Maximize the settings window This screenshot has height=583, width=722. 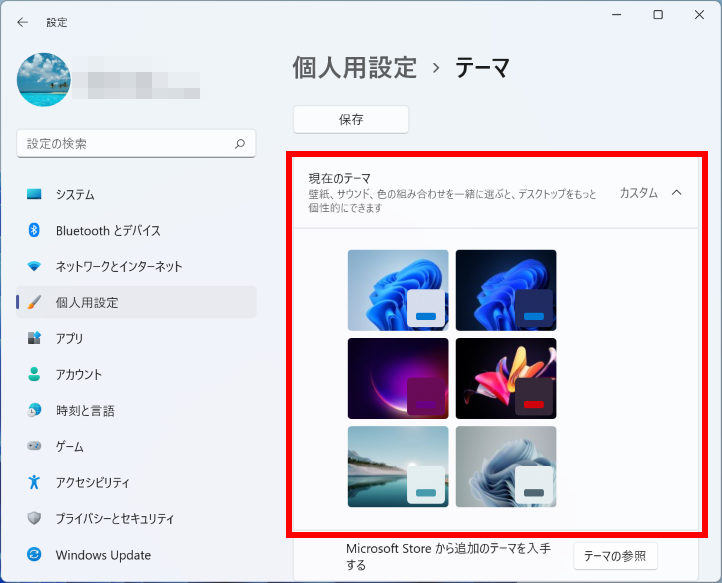[x=658, y=15]
